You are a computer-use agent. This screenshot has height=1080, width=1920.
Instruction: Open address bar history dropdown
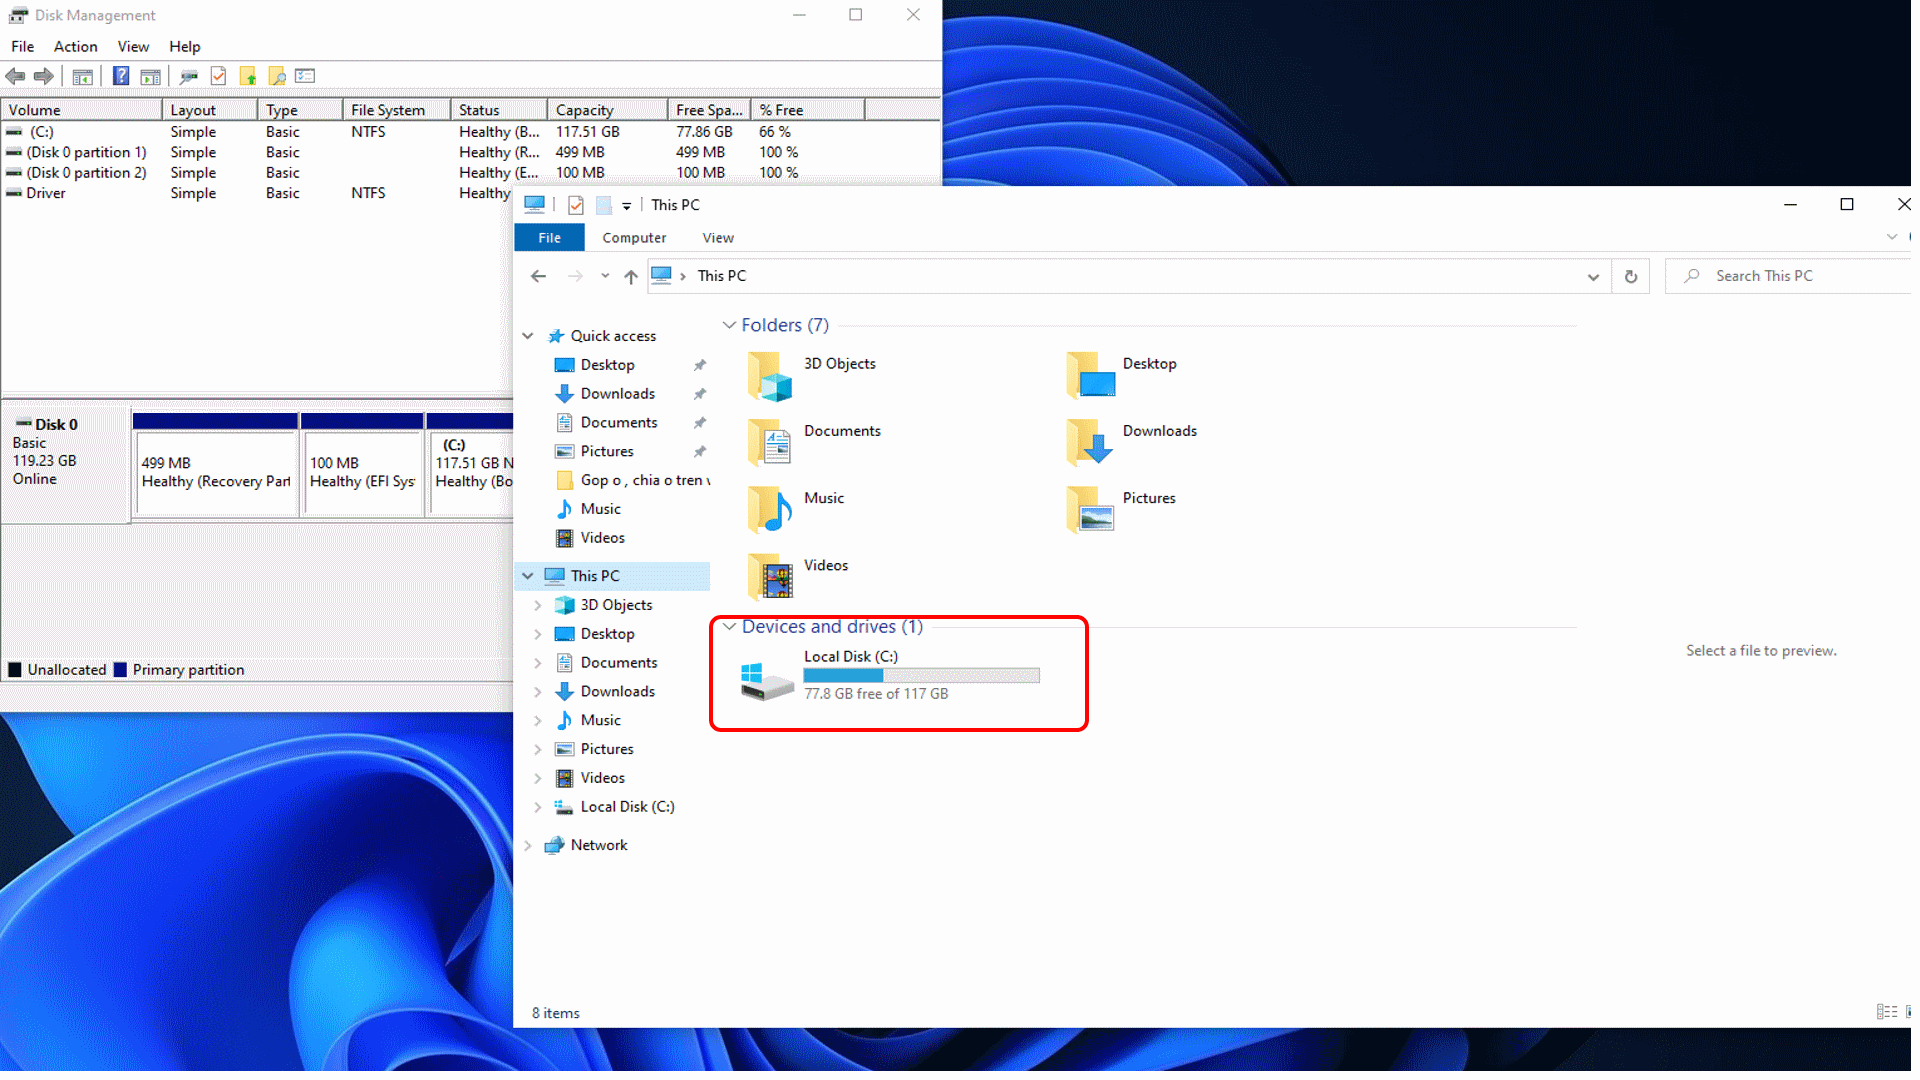(1592, 276)
